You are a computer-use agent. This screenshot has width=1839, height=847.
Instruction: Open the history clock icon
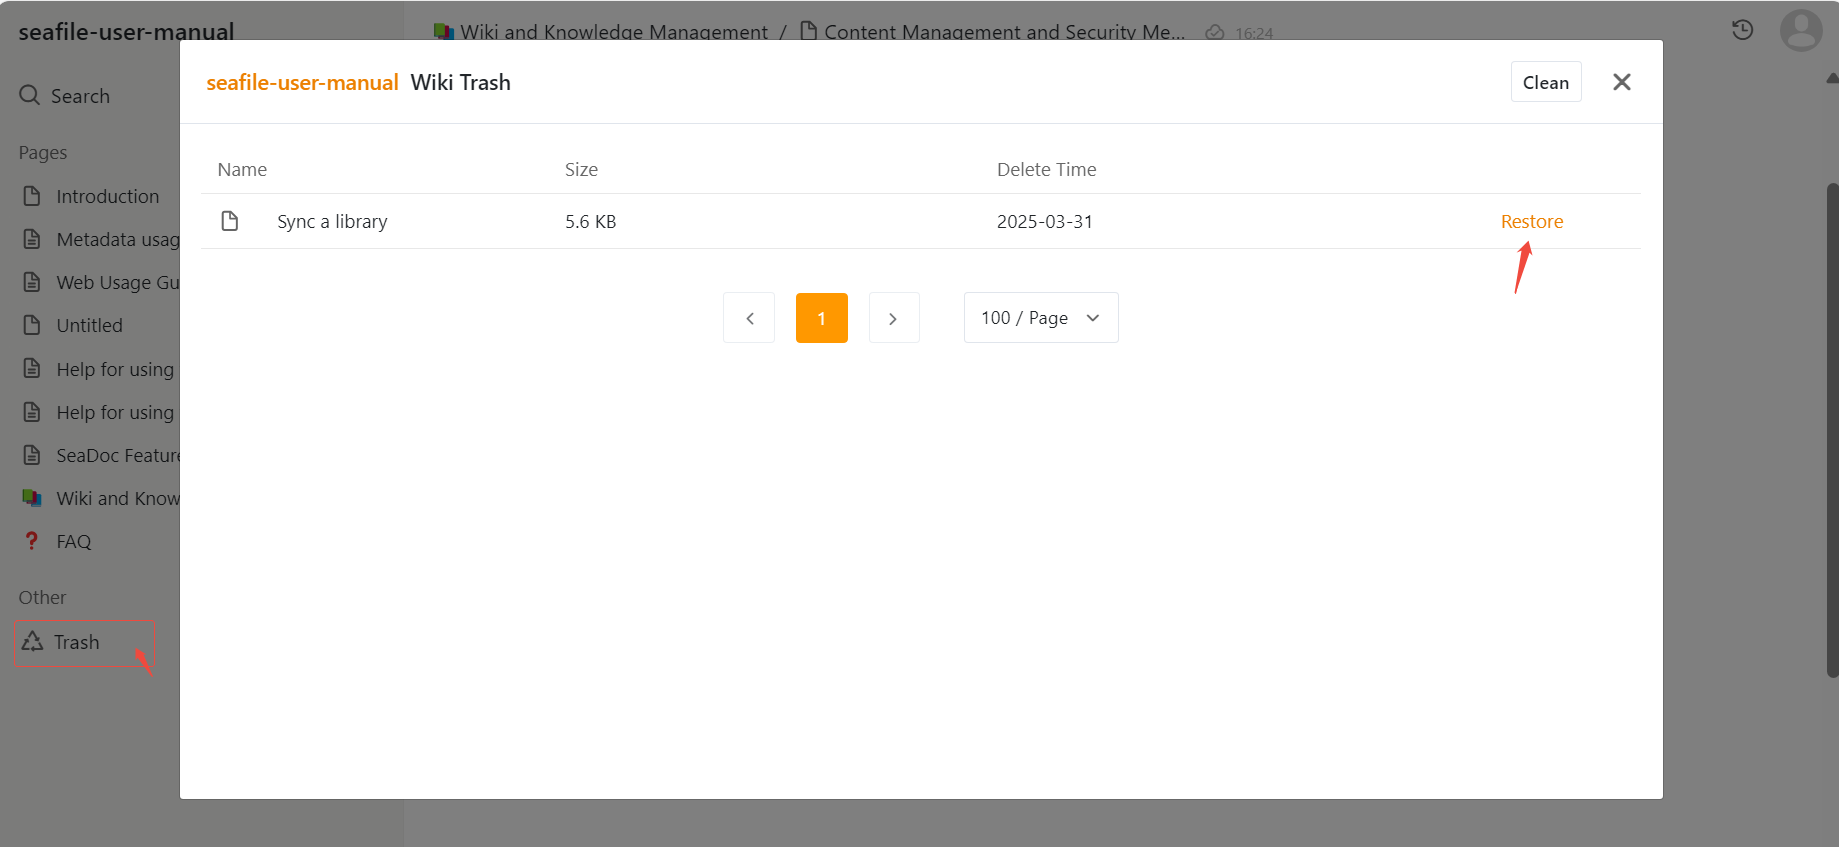(x=1742, y=30)
